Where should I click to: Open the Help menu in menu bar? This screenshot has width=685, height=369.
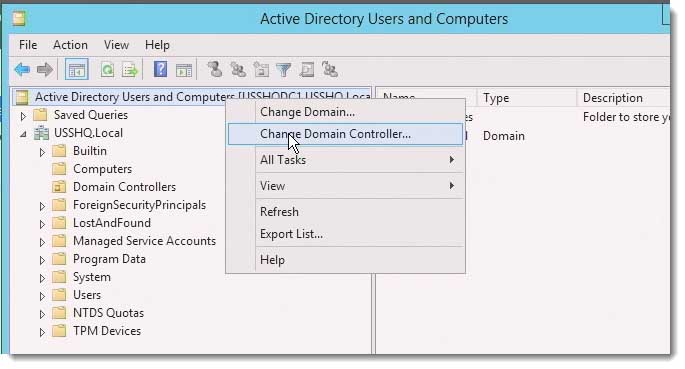pyautogui.click(x=157, y=45)
